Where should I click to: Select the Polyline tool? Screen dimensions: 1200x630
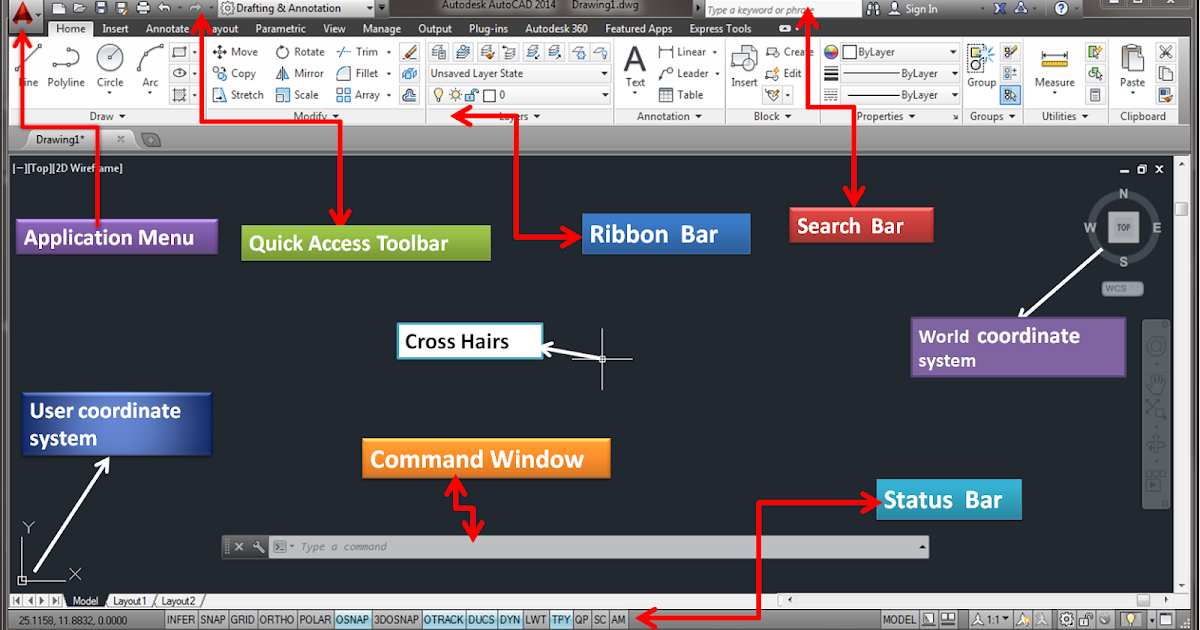[66, 67]
